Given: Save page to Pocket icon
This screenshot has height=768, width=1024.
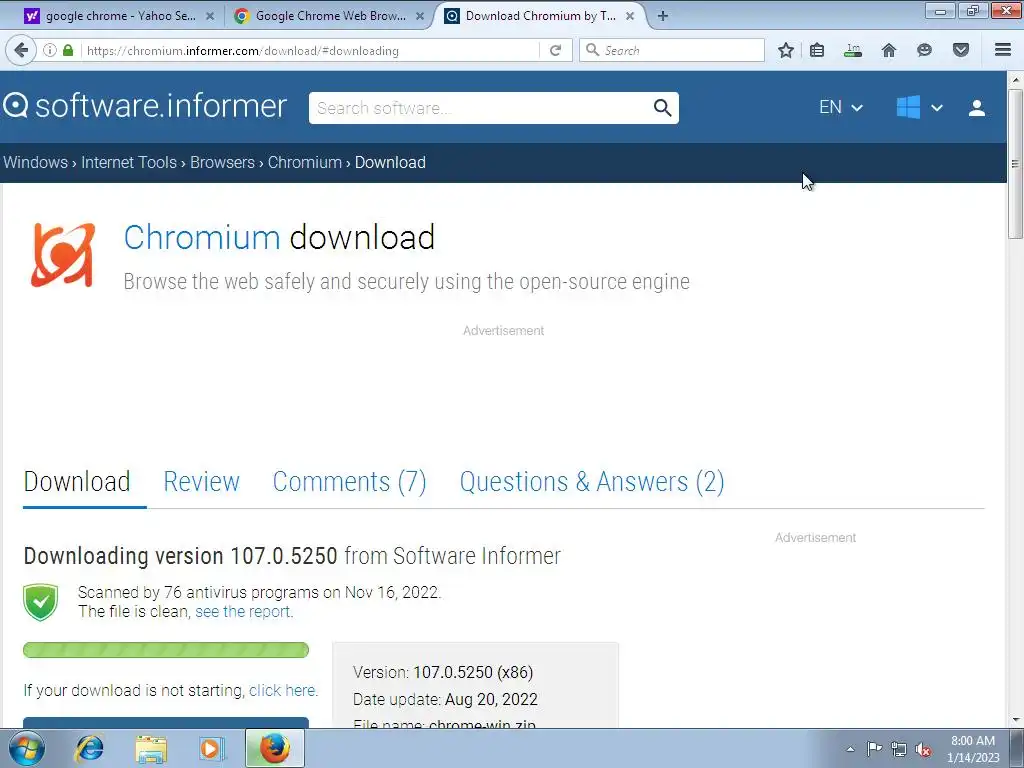Looking at the screenshot, I should point(961,50).
